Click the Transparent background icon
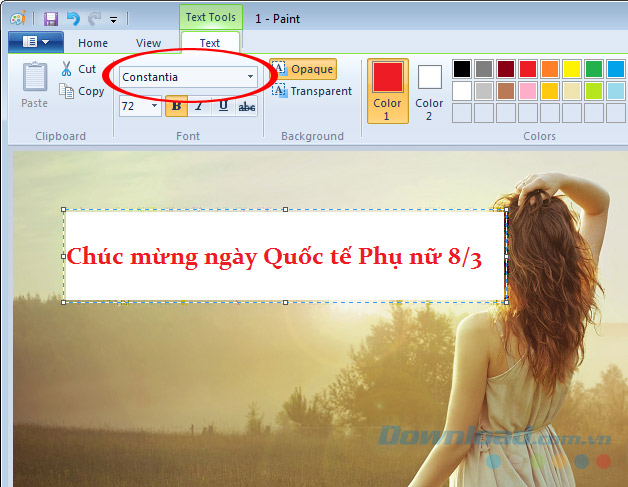The image size is (628, 487). pos(279,90)
